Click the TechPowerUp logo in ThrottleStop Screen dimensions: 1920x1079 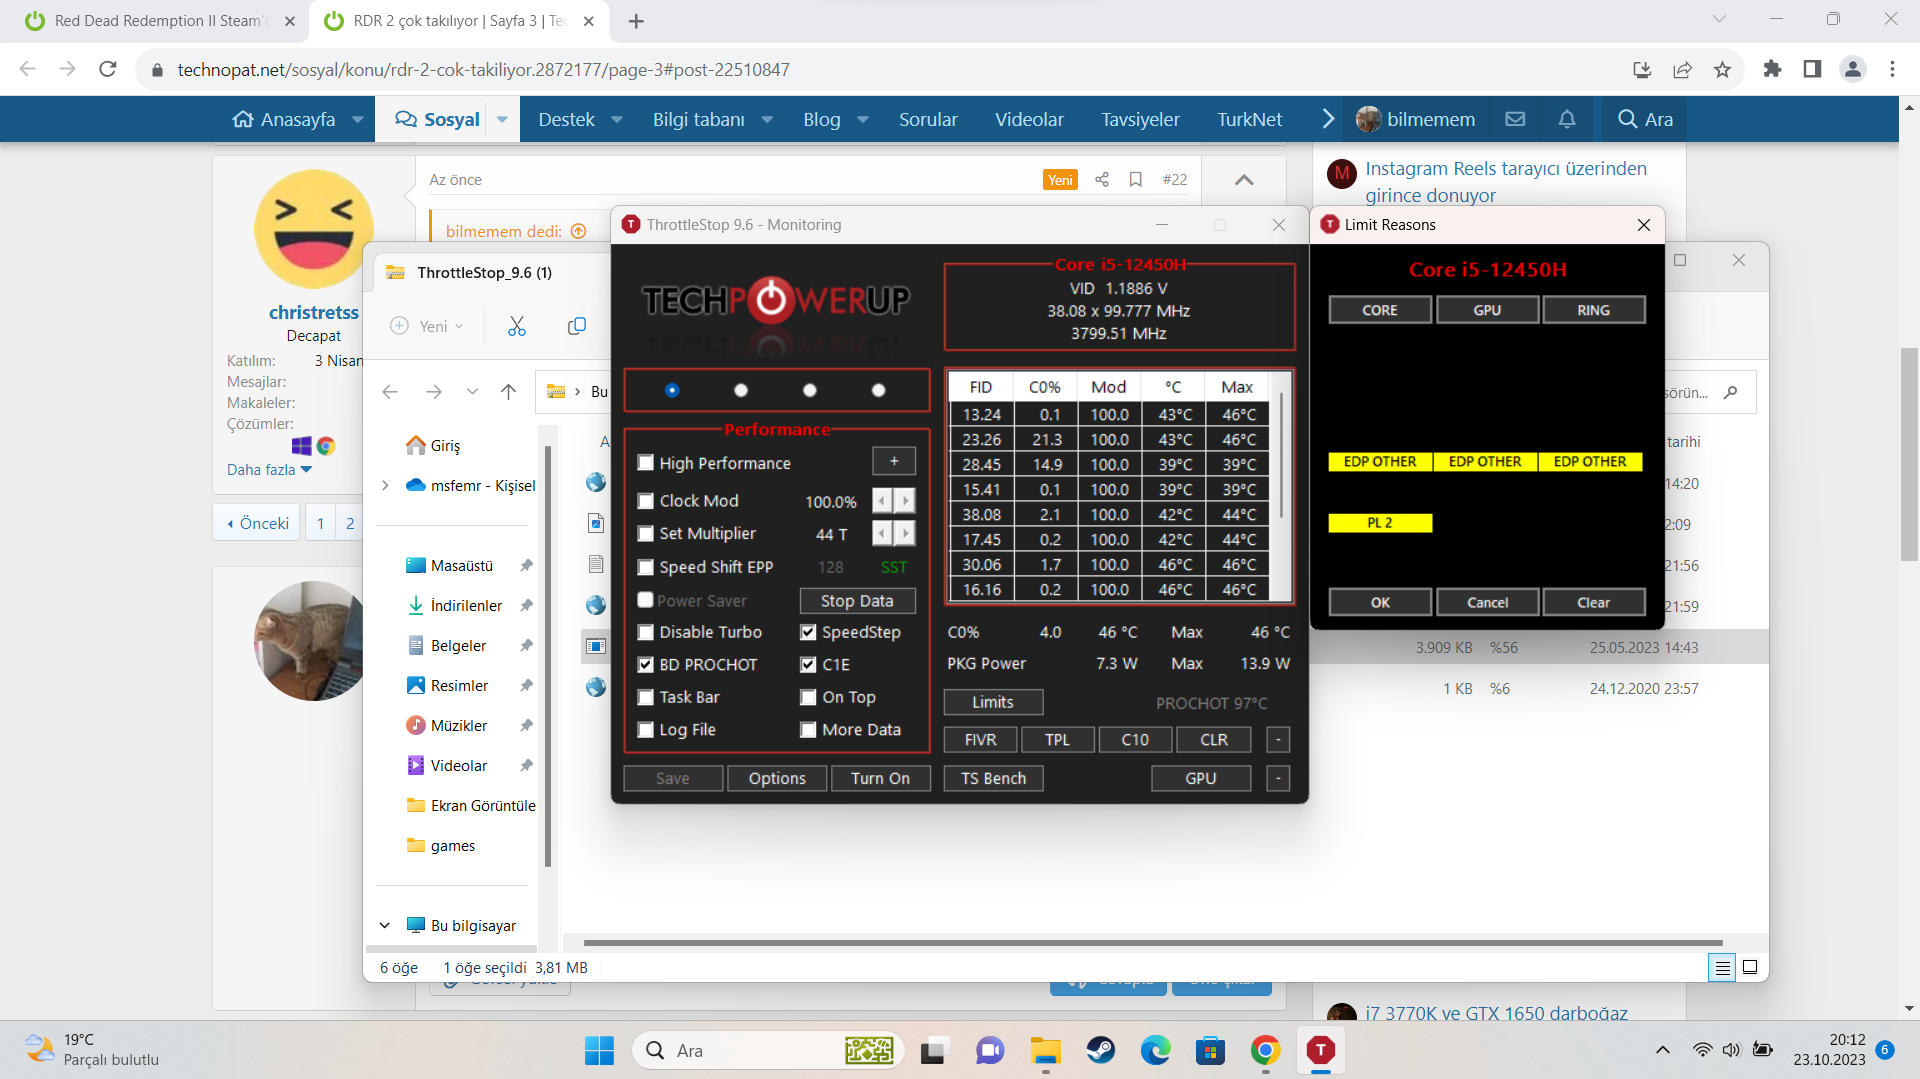point(776,299)
